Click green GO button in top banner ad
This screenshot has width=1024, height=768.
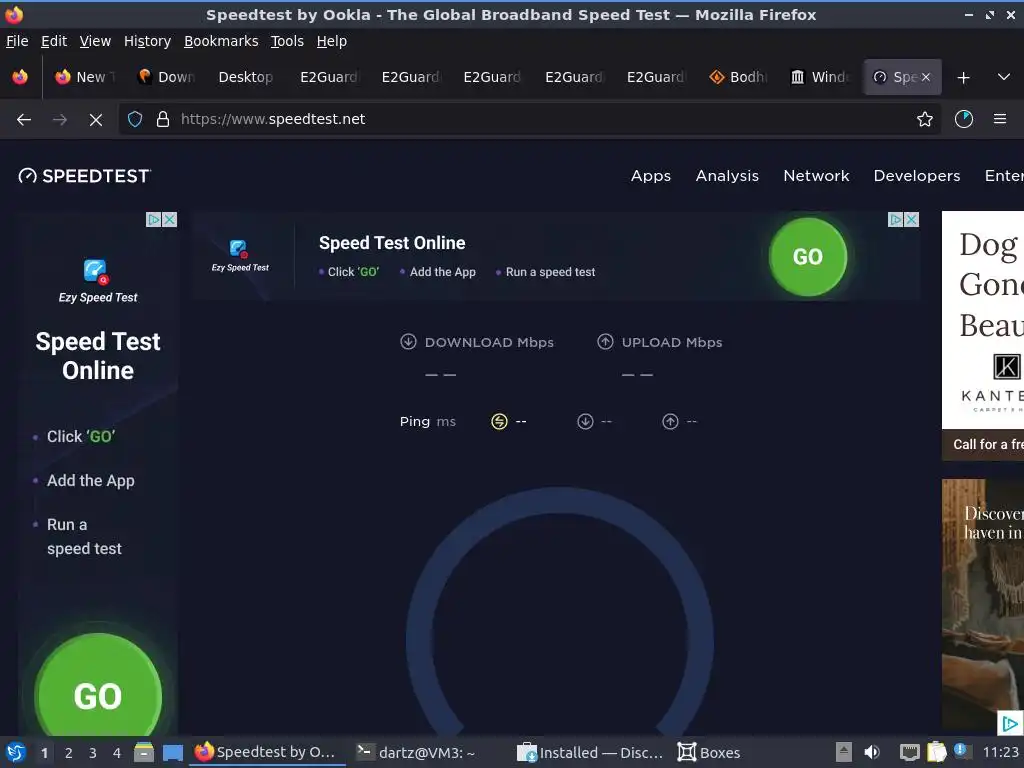click(x=808, y=257)
